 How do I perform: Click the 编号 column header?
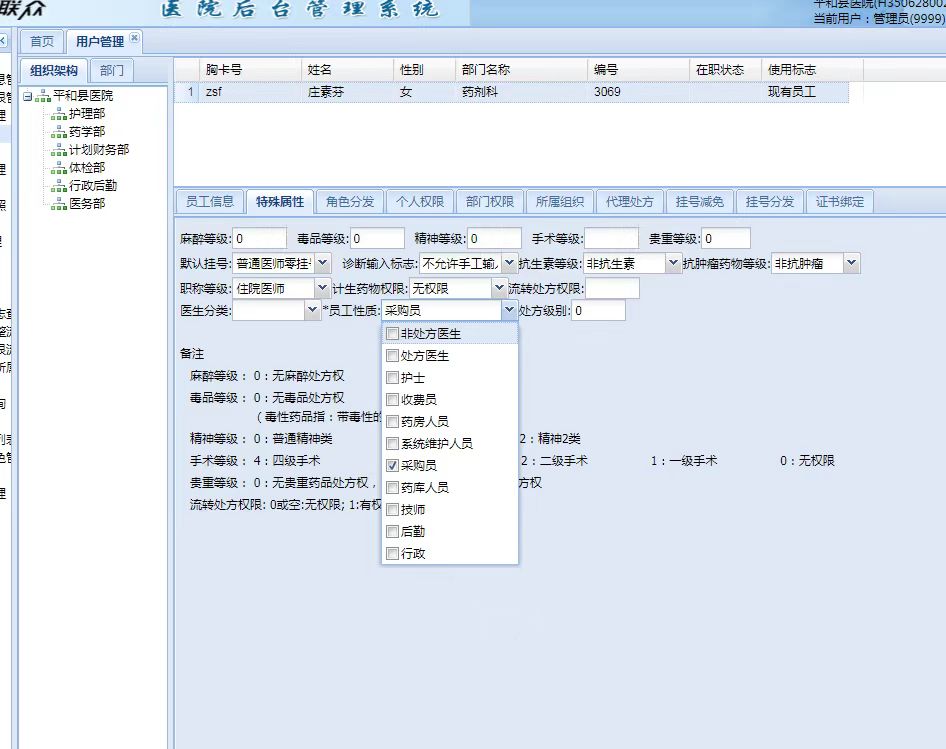click(638, 70)
